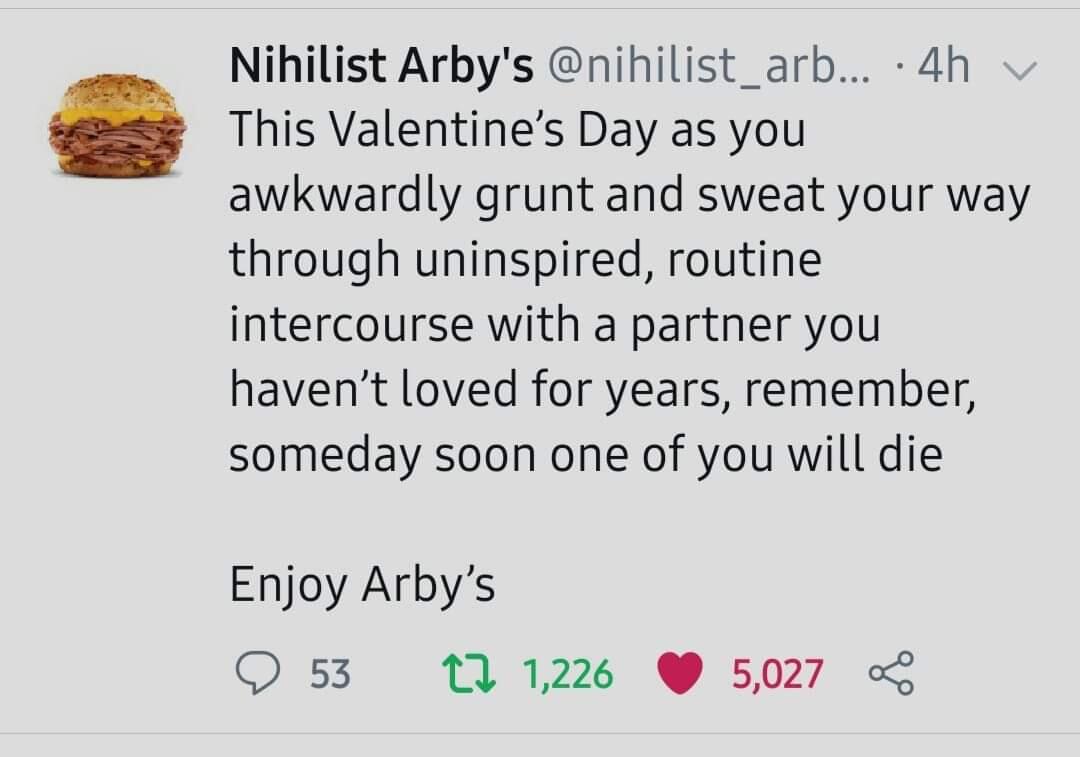1080x757 pixels.
Task: Click the 4h timestamp
Action: (944, 65)
